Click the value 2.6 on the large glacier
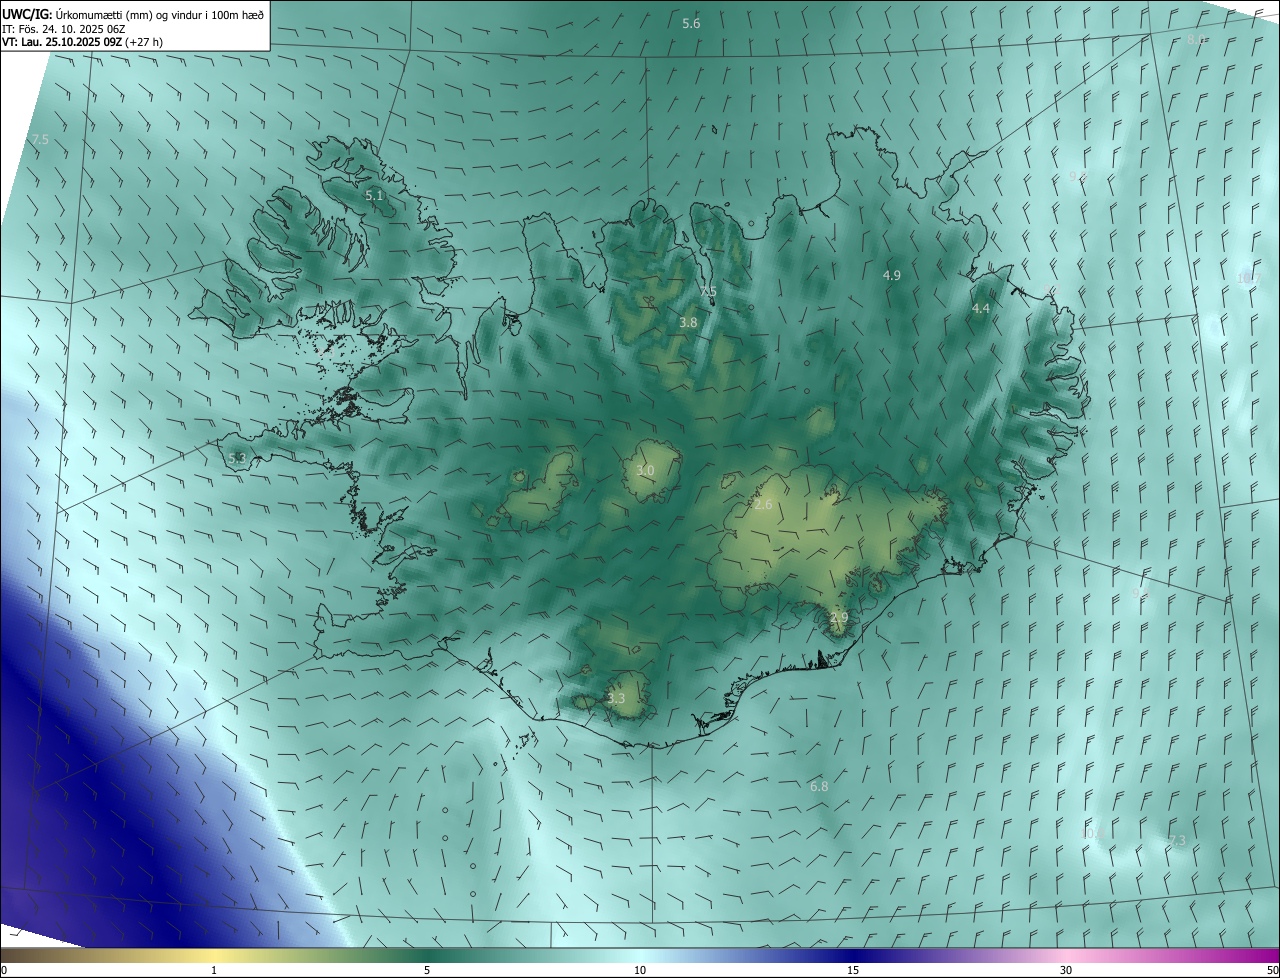The image size is (1280, 978). [763, 505]
